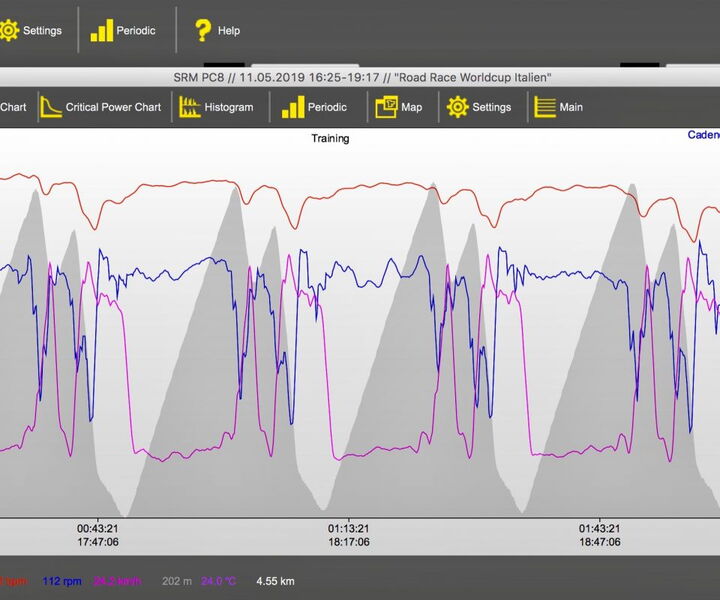Open Periodic in the chart window toolbar
Image resolution: width=720 pixels, height=600 pixels.
[x=314, y=107]
